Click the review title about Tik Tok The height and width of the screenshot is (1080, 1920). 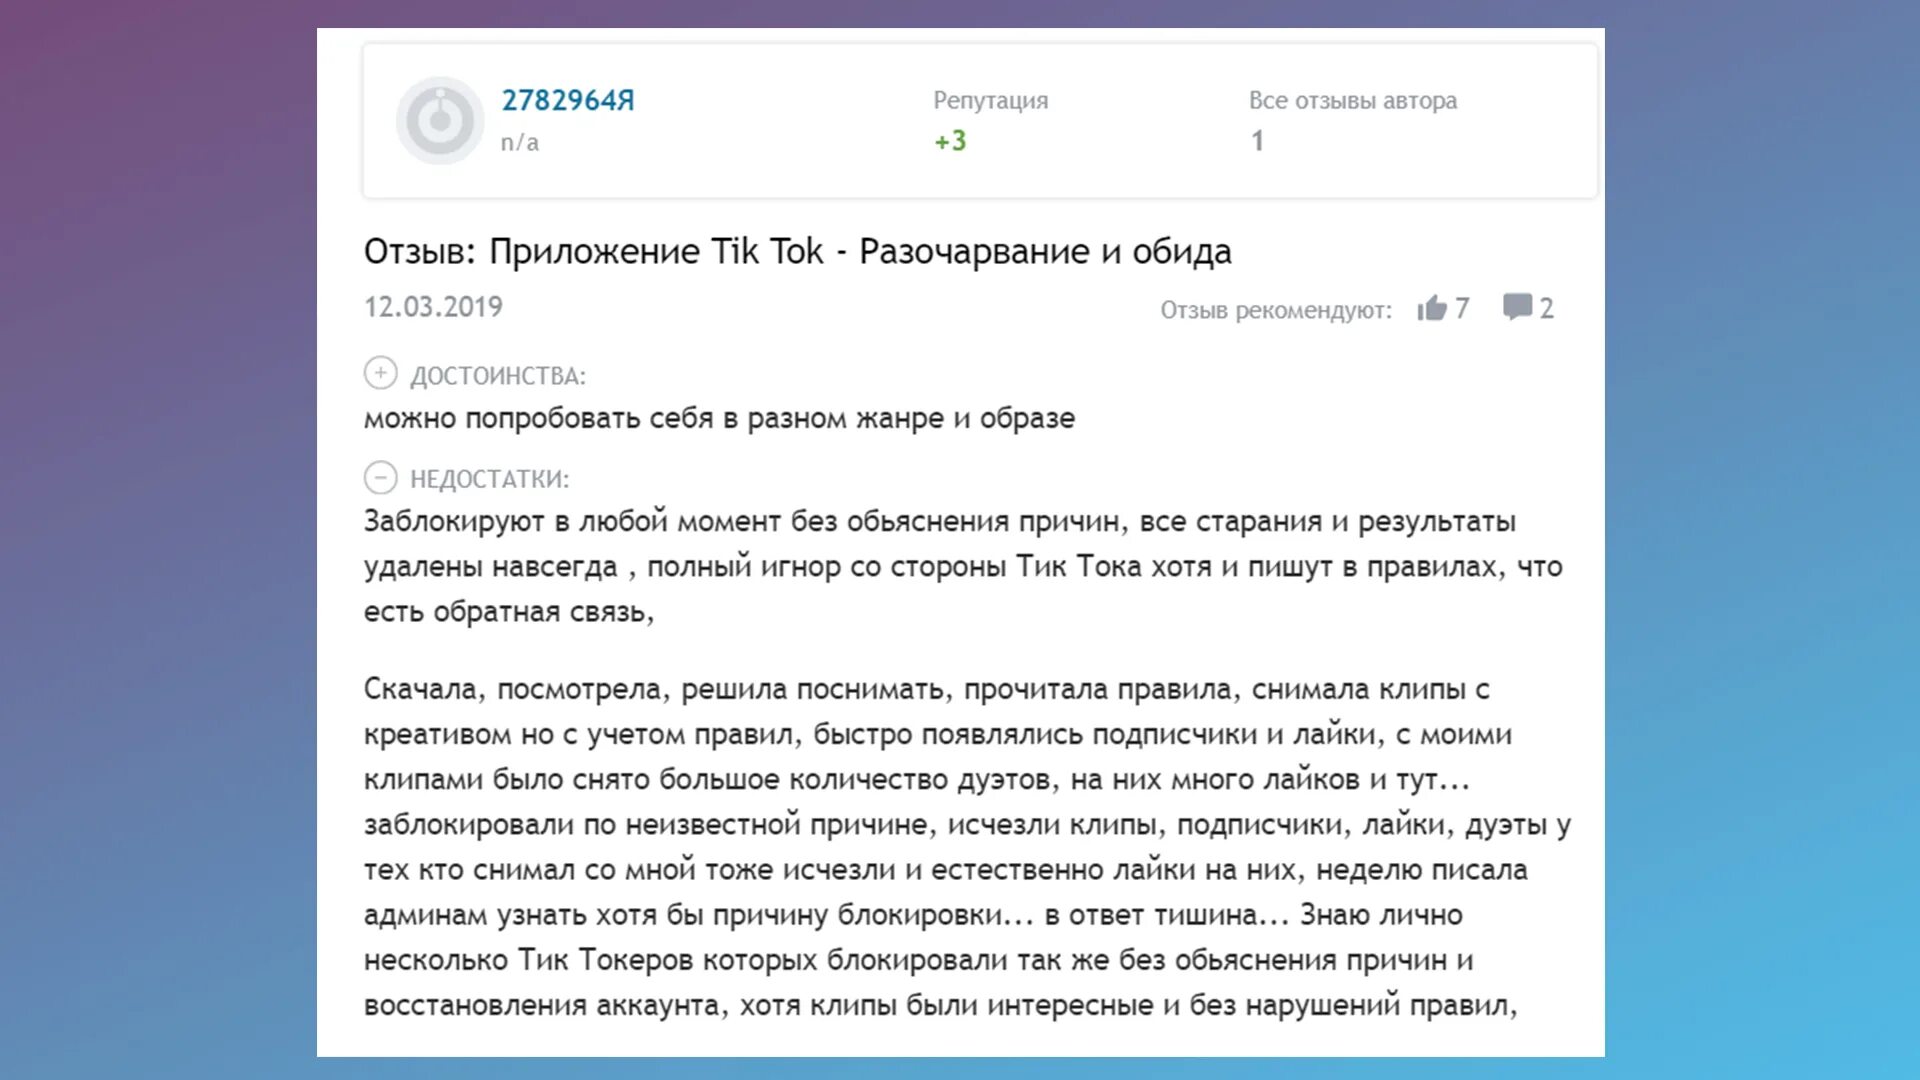(x=797, y=251)
